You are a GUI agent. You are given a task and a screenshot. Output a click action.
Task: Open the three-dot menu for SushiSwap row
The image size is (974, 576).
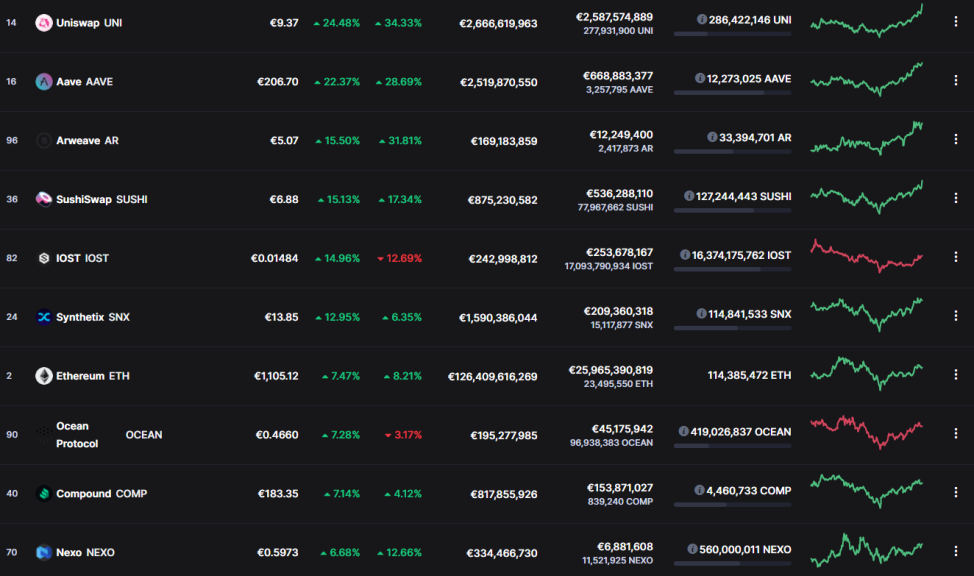tap(955, 198)
